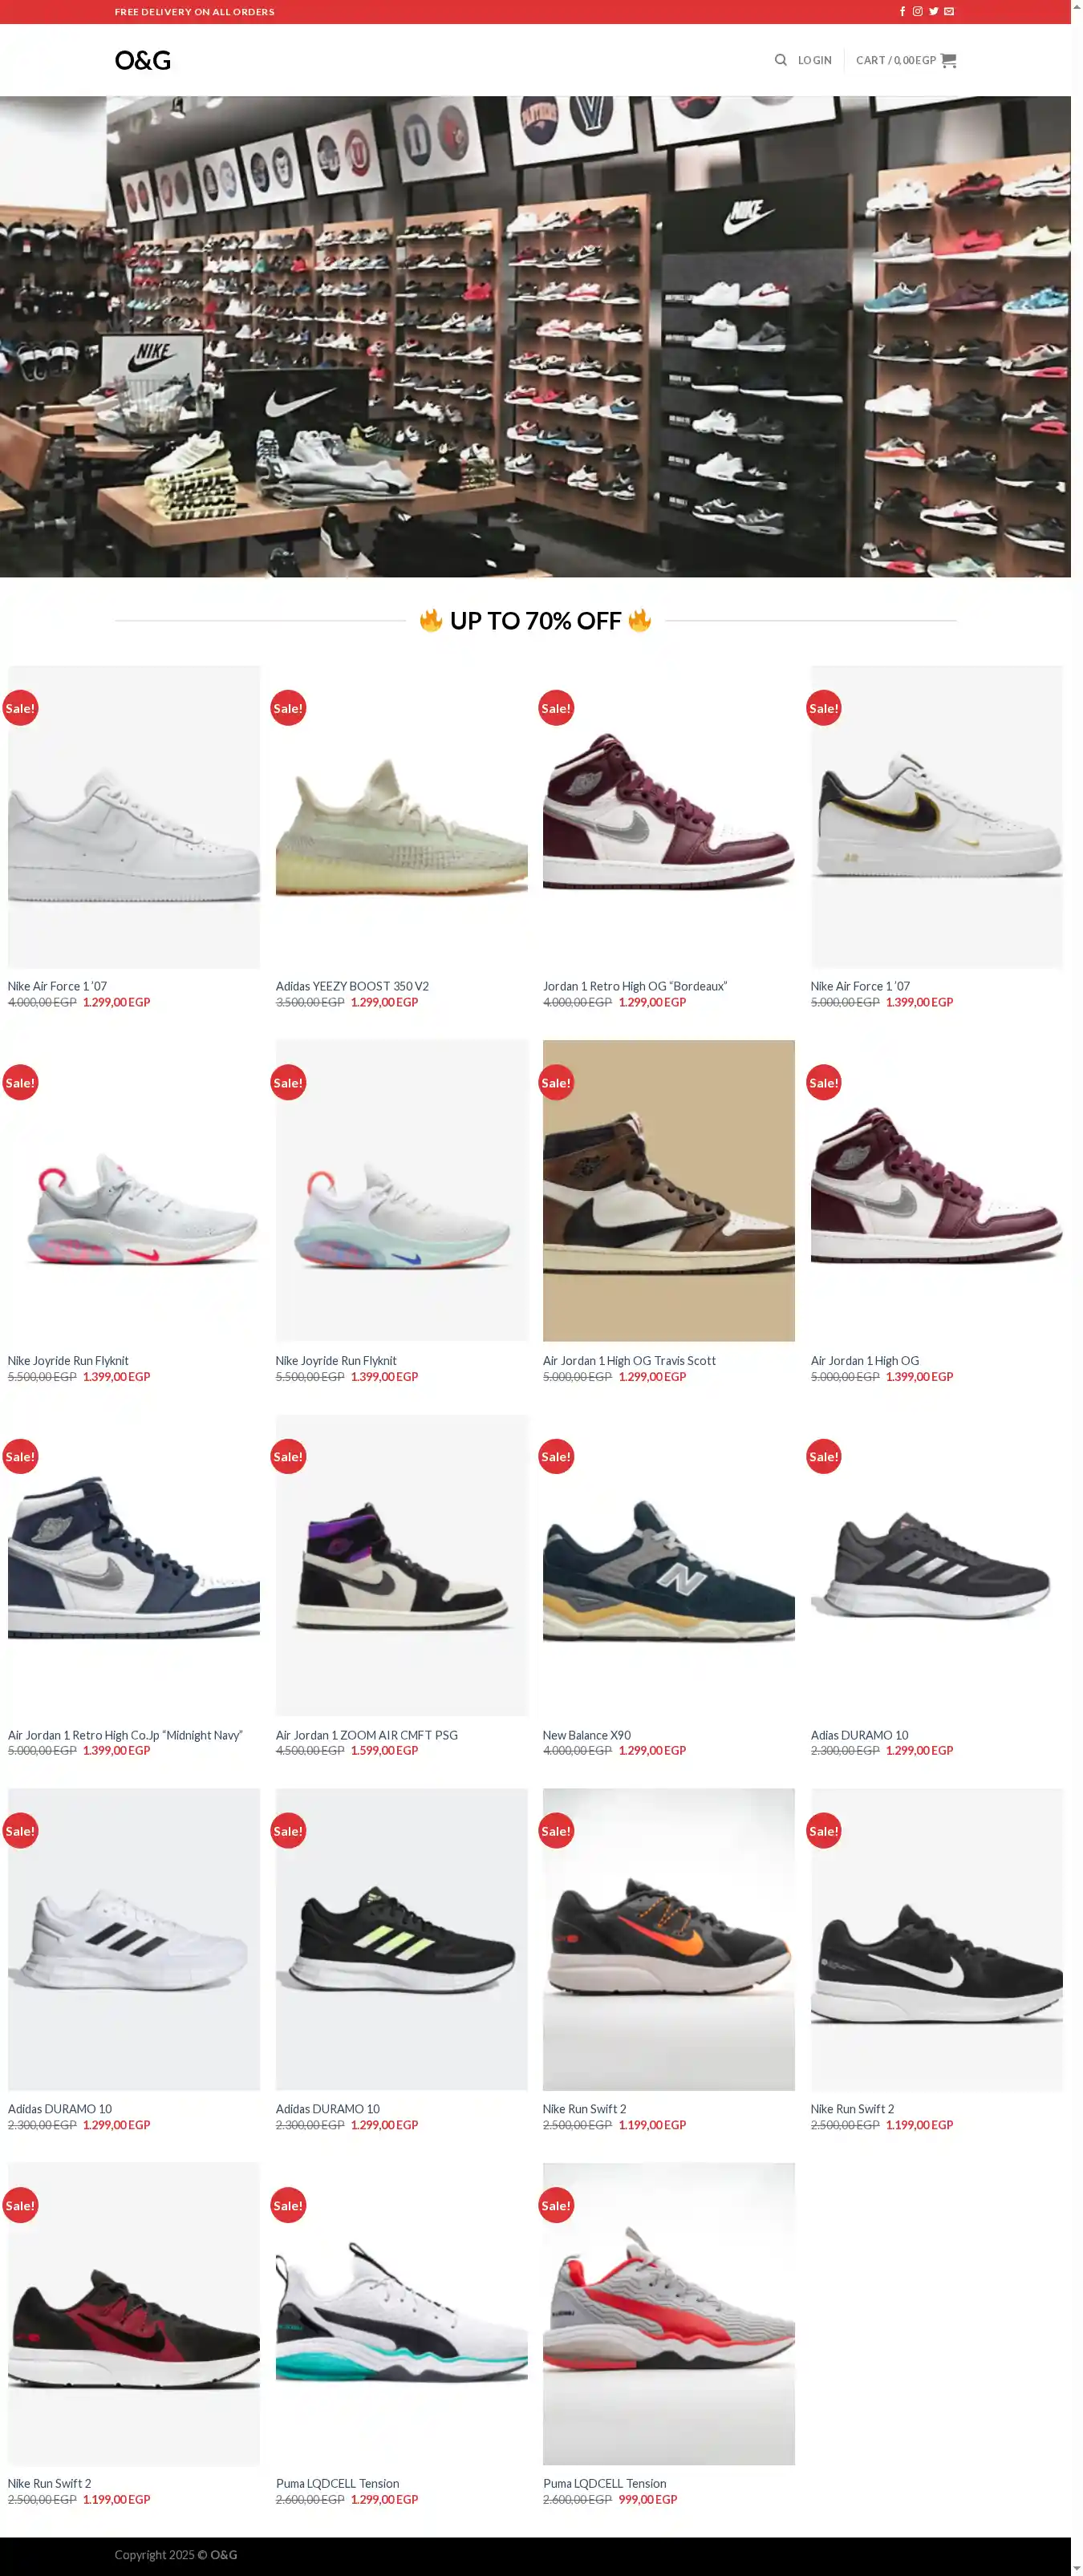Open the search magnifier icon
Screen dimensions: 1083x2576
tap(781, 60)
